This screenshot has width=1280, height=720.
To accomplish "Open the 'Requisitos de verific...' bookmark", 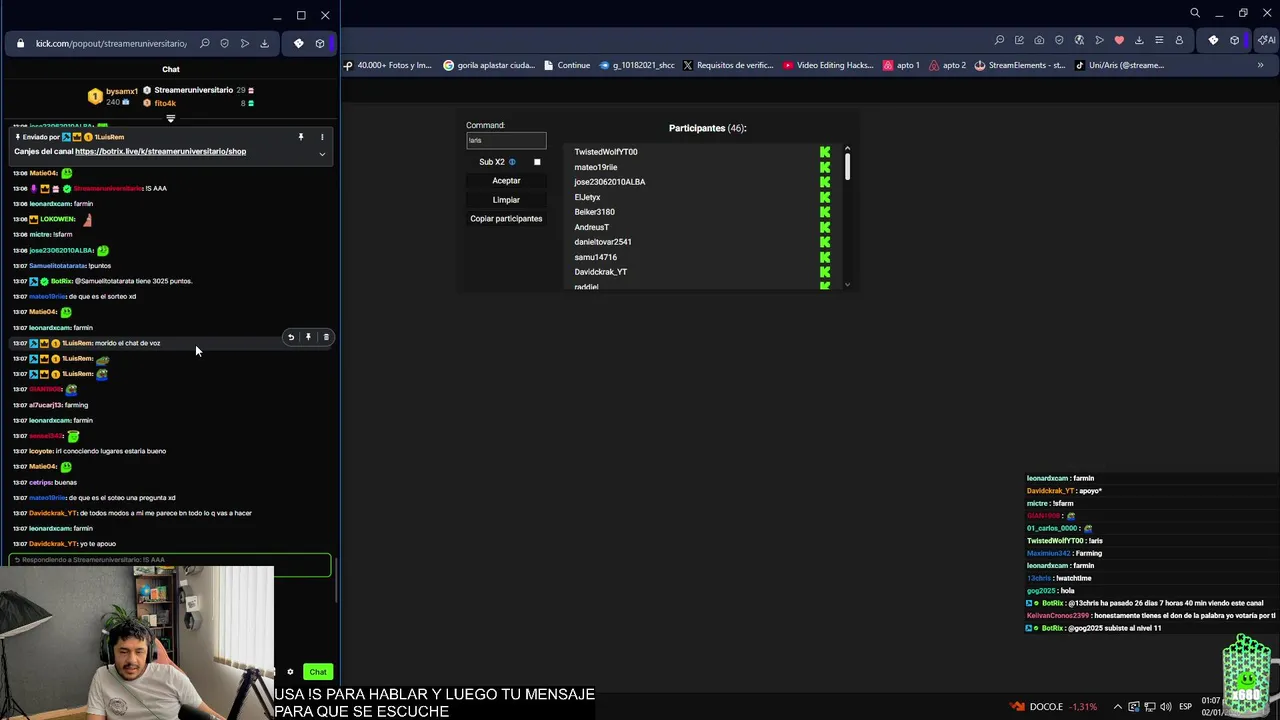I will tap(728, 65).
